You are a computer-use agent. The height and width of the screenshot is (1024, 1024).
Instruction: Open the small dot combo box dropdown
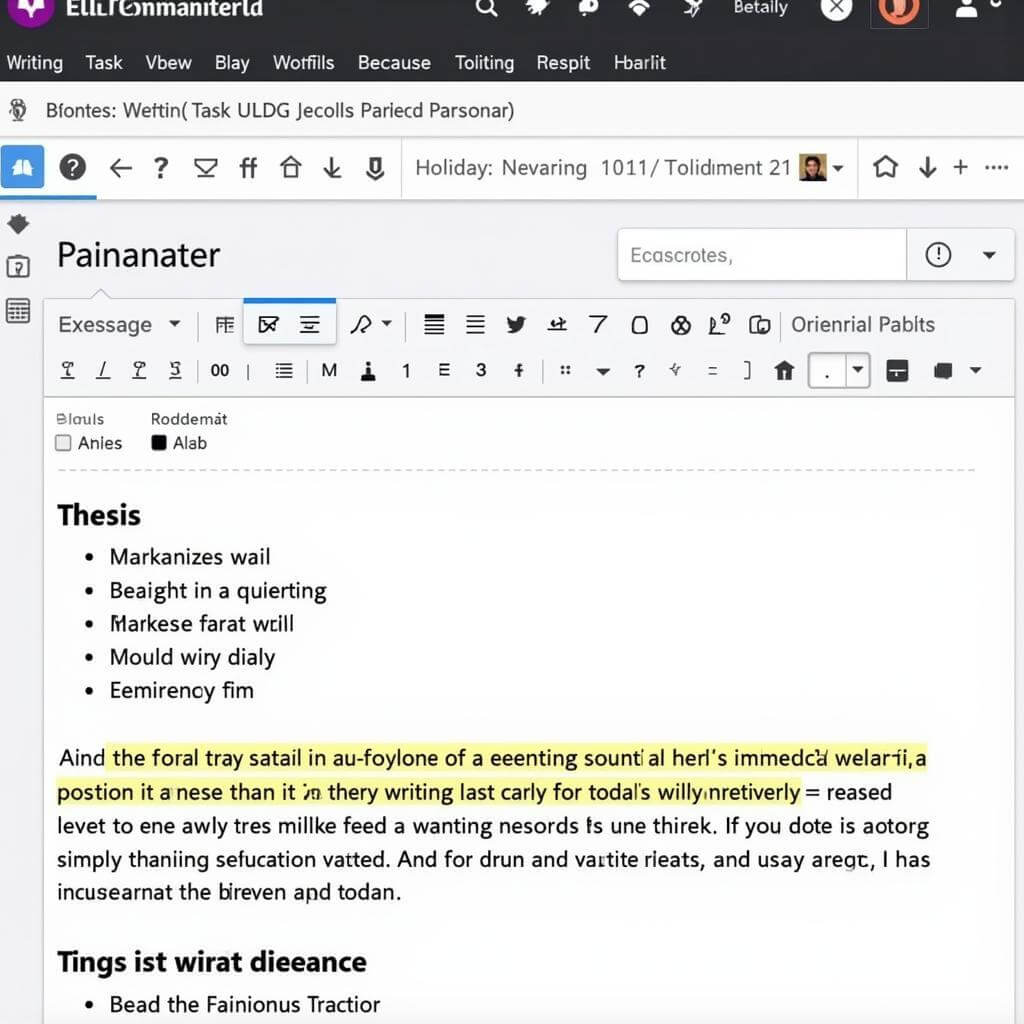[x=857, y=370]
